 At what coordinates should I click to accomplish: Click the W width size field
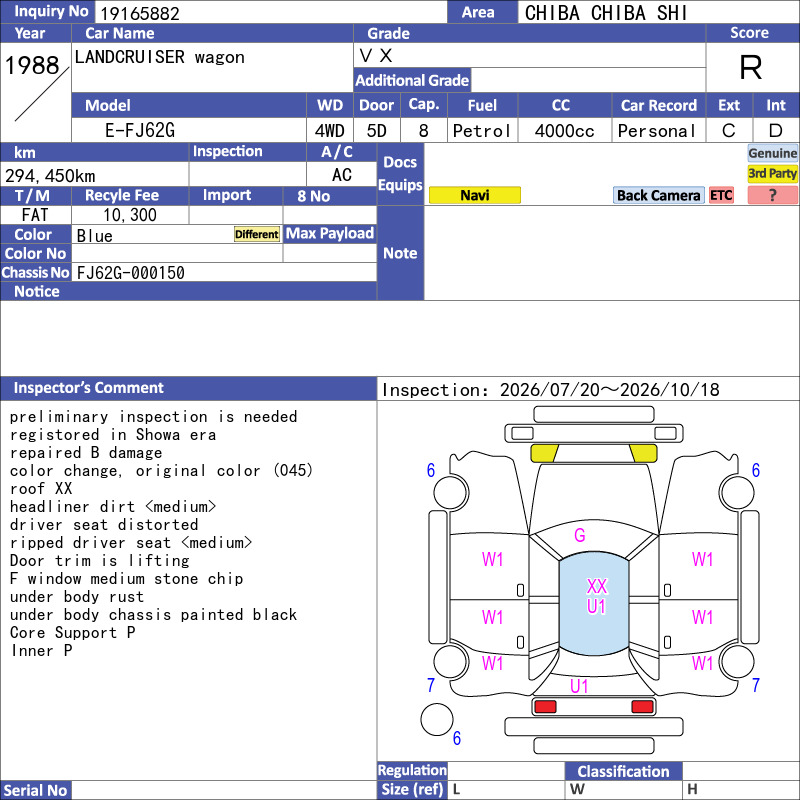[x=623, y=789]
